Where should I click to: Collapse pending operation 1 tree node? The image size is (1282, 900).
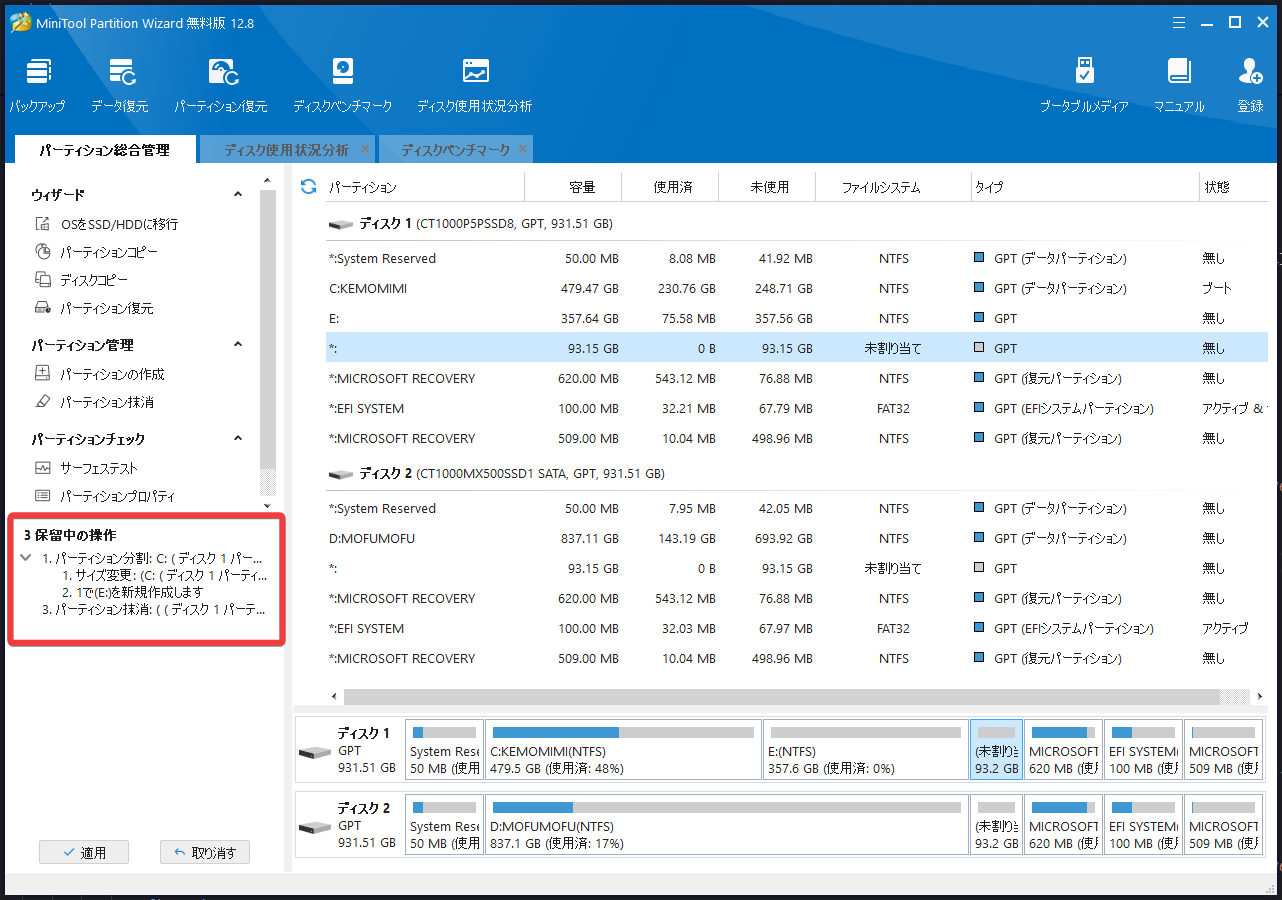point(26,558)
